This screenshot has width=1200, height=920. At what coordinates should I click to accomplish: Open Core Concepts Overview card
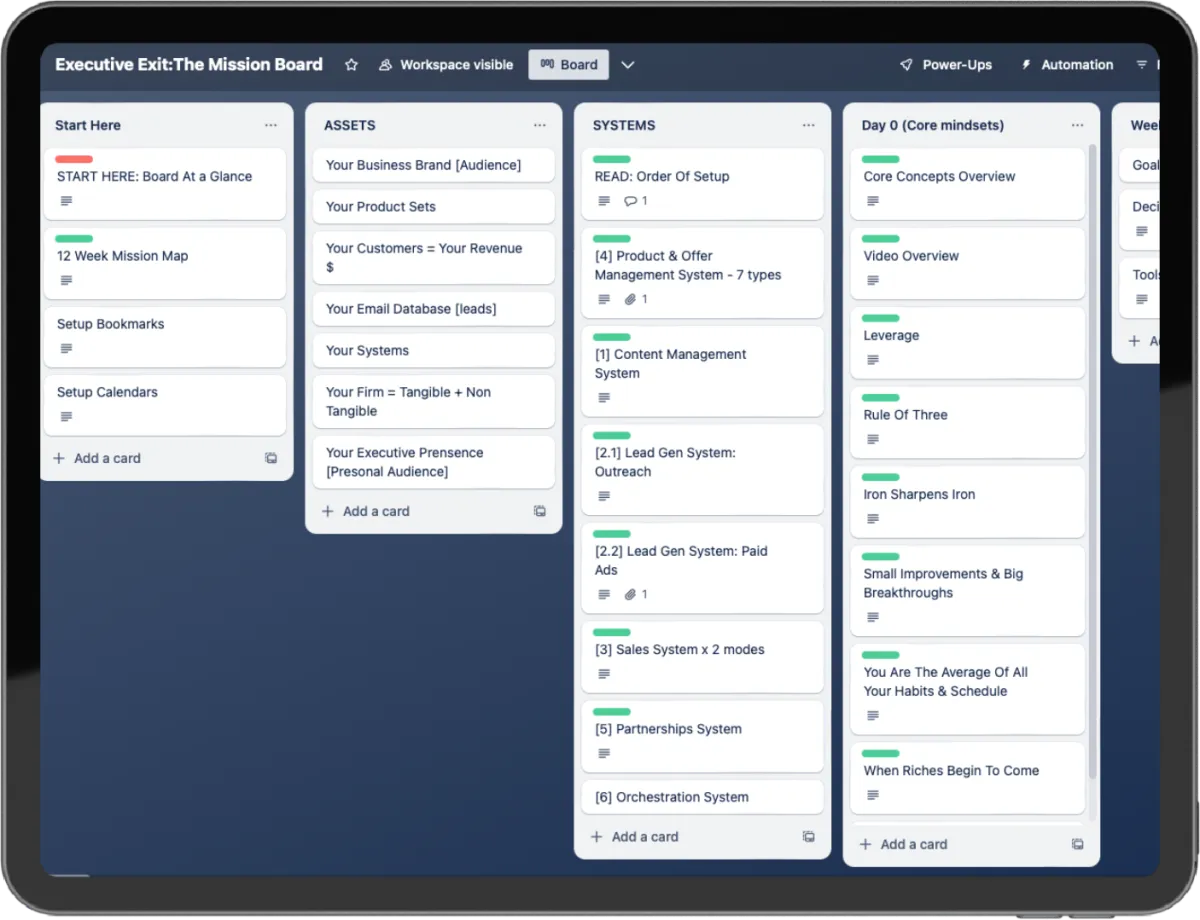point(967,184)
